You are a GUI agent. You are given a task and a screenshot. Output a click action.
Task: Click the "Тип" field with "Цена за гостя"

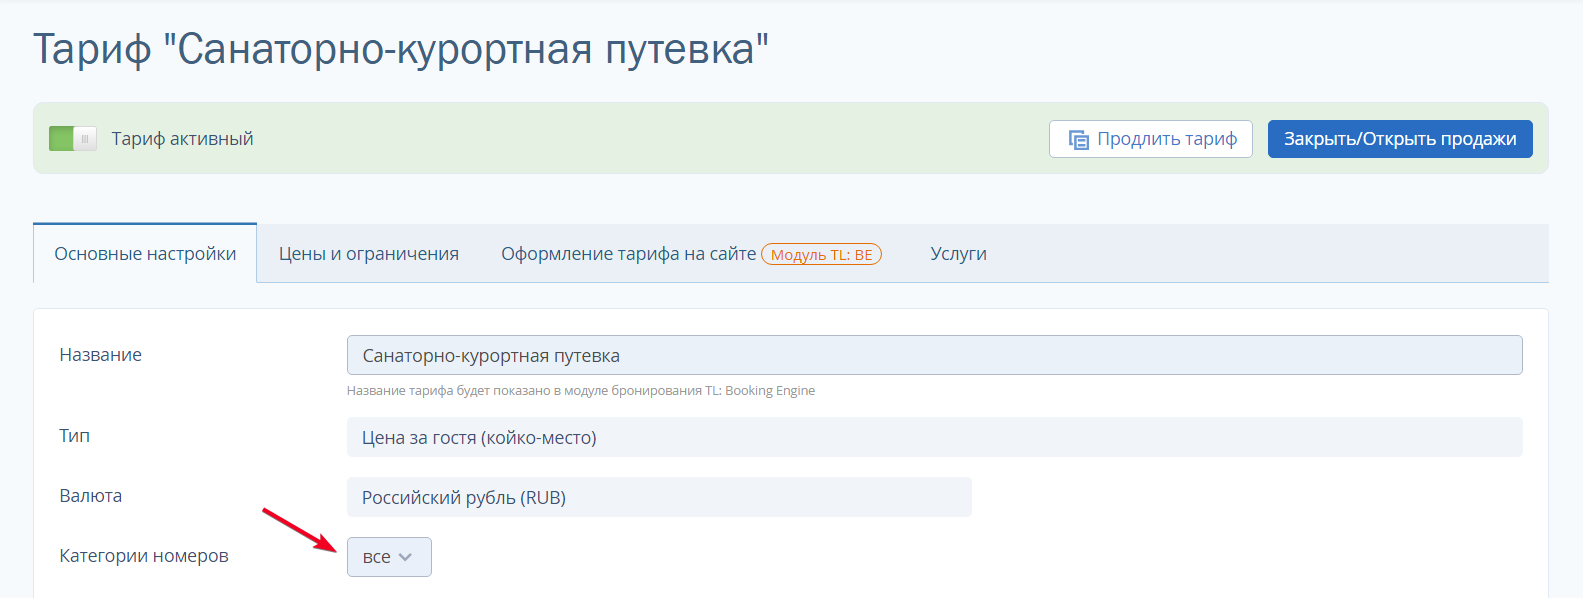[x=934, y=437]
